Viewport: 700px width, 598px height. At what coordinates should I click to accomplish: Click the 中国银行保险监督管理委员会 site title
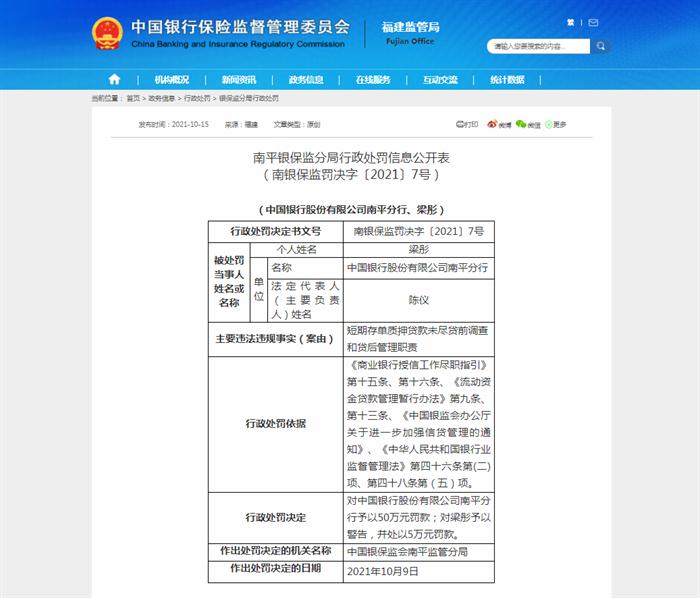pyautogui.click(x=240, y=33)
